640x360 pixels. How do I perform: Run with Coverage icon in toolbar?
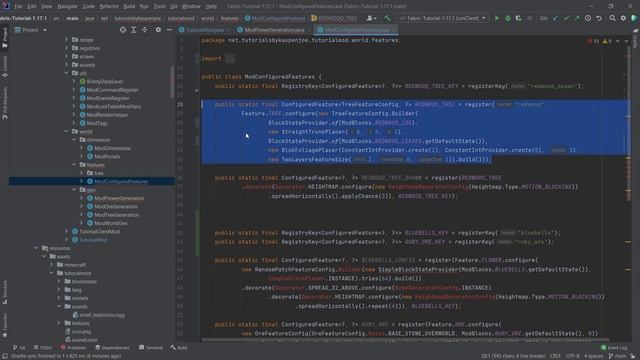(x=518, y=18)
